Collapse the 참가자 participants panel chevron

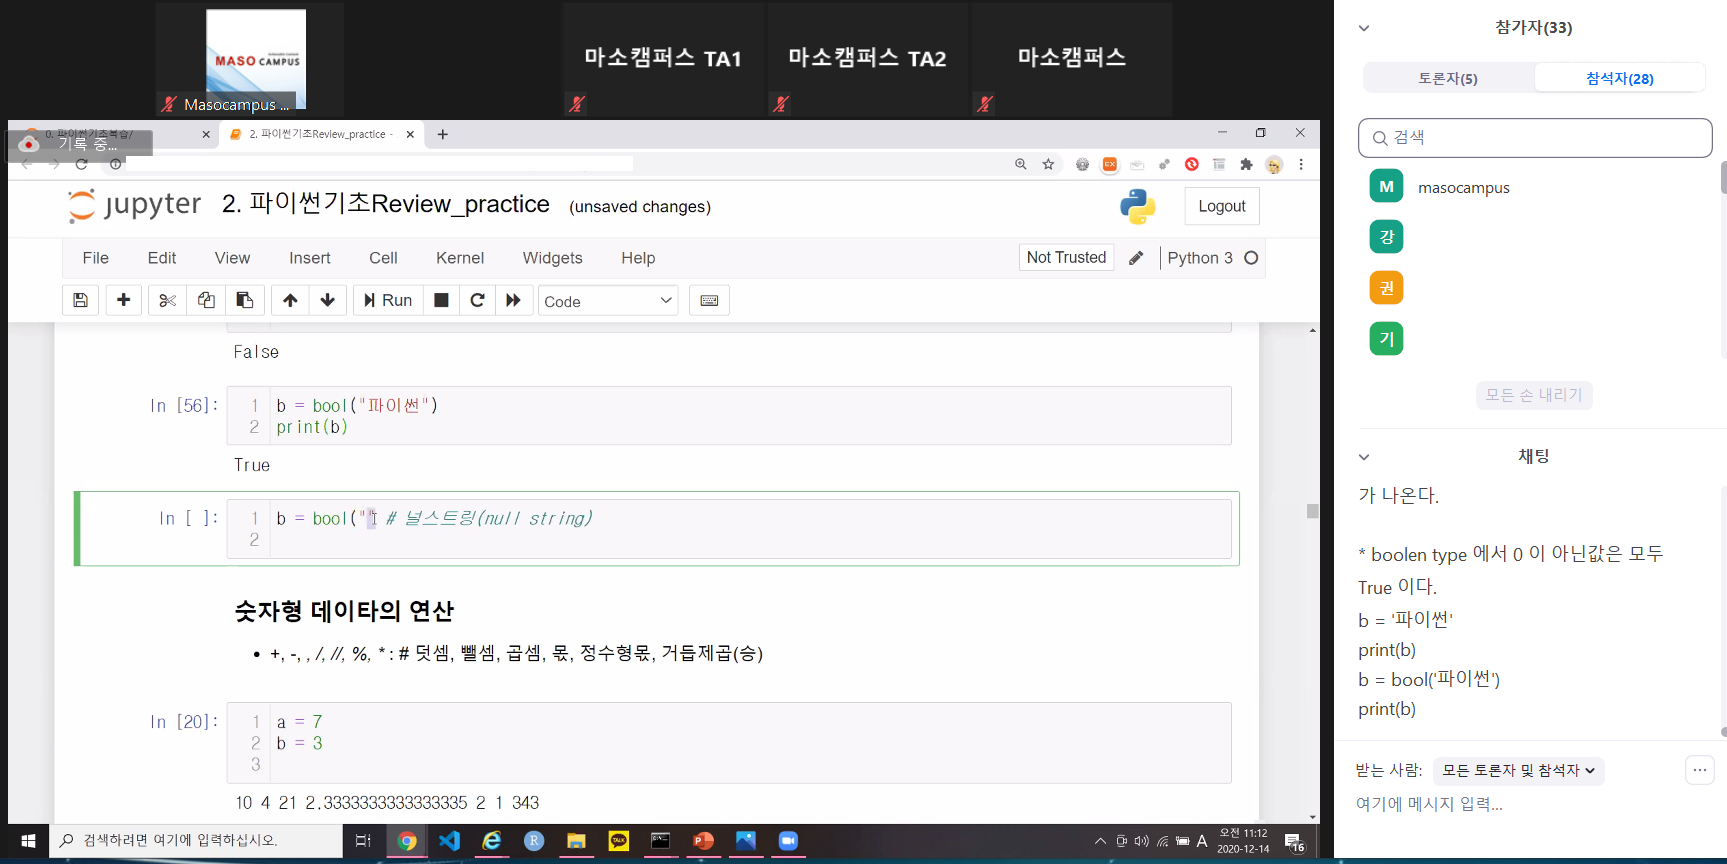(1364, 28)
